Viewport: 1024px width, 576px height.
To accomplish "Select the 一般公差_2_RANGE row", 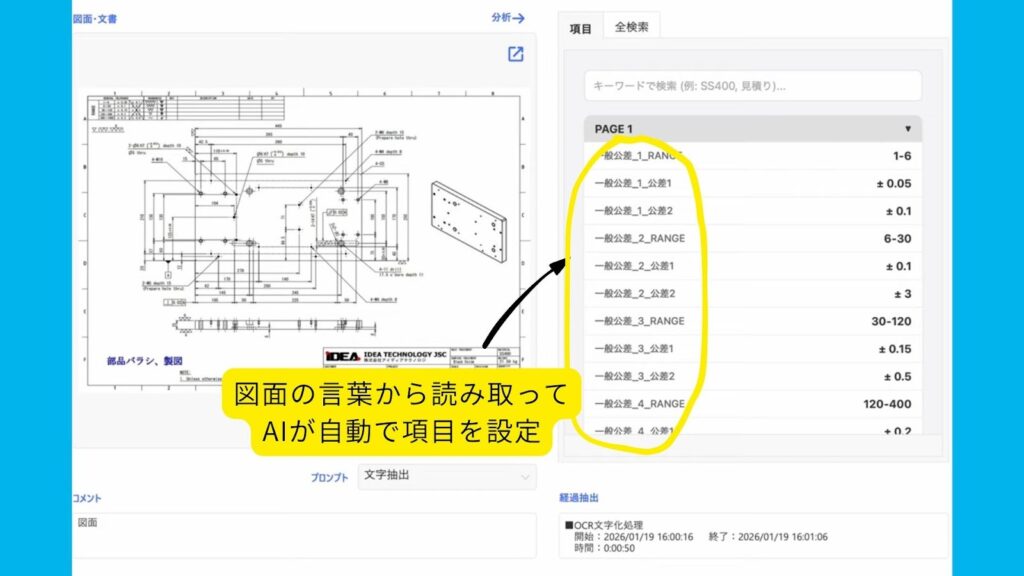I will [752, 239].
